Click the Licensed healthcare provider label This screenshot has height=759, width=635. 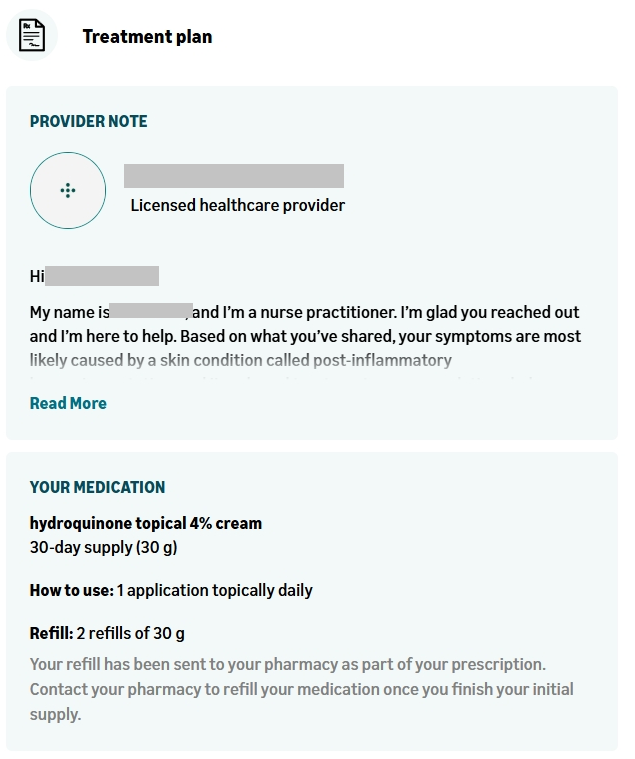[238, 206]
